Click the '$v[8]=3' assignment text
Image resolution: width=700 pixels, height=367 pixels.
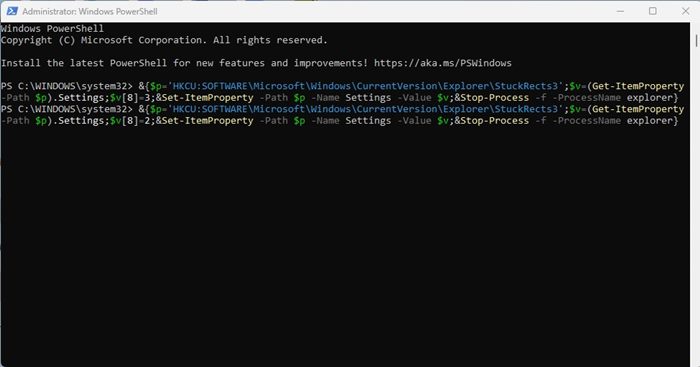130,98
